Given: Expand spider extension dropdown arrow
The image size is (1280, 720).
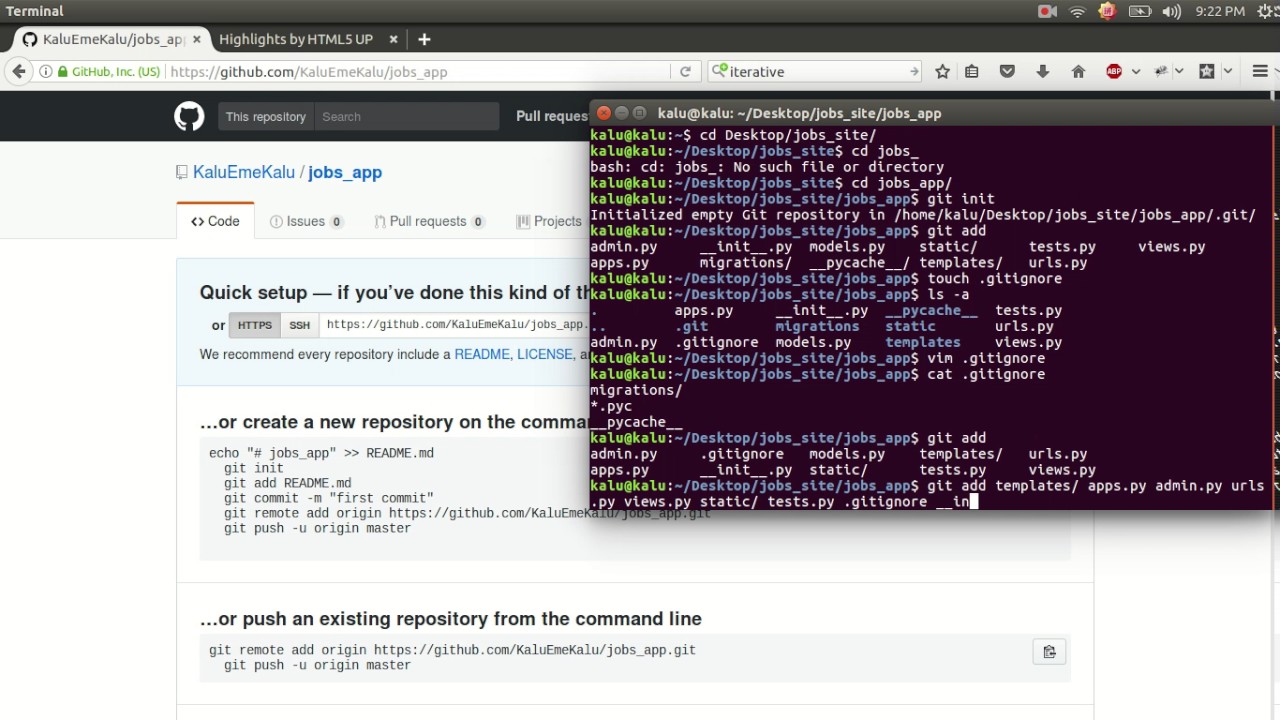Looking at the screenshot, I should pos(1180,71).
